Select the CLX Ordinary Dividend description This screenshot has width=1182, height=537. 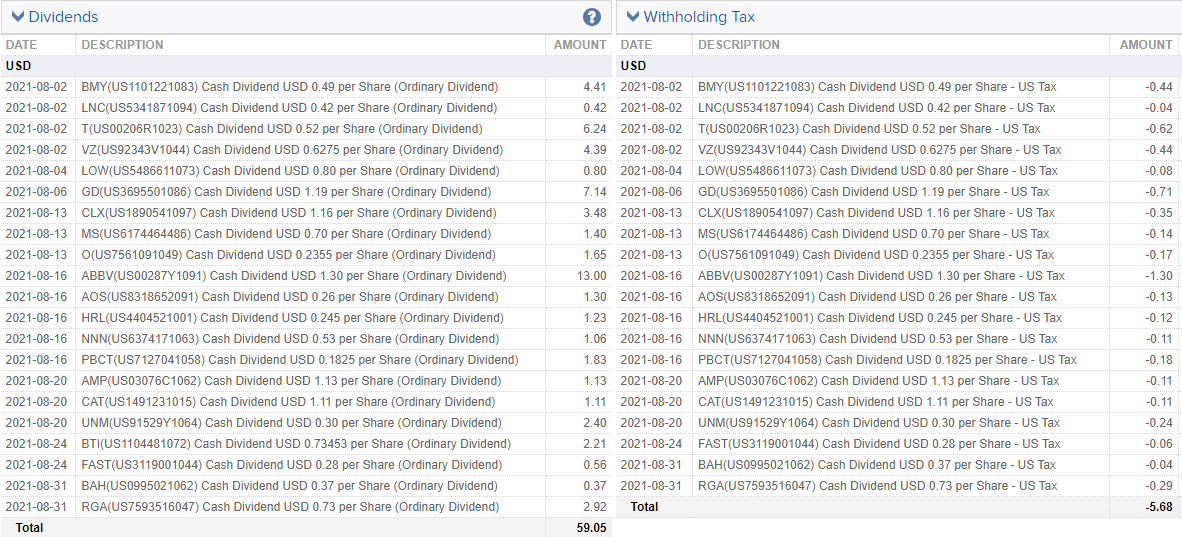pyautogui.click(x=289, y=213)
